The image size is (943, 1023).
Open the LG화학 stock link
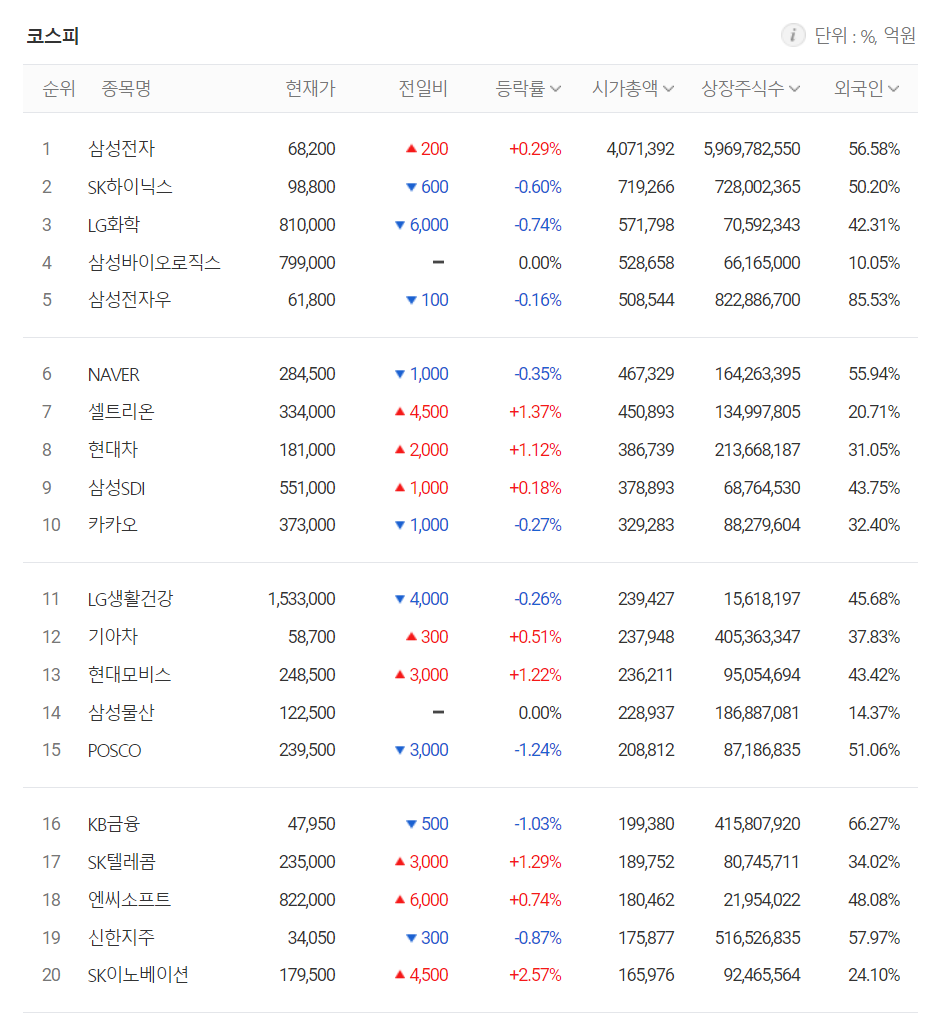[114, 225]
